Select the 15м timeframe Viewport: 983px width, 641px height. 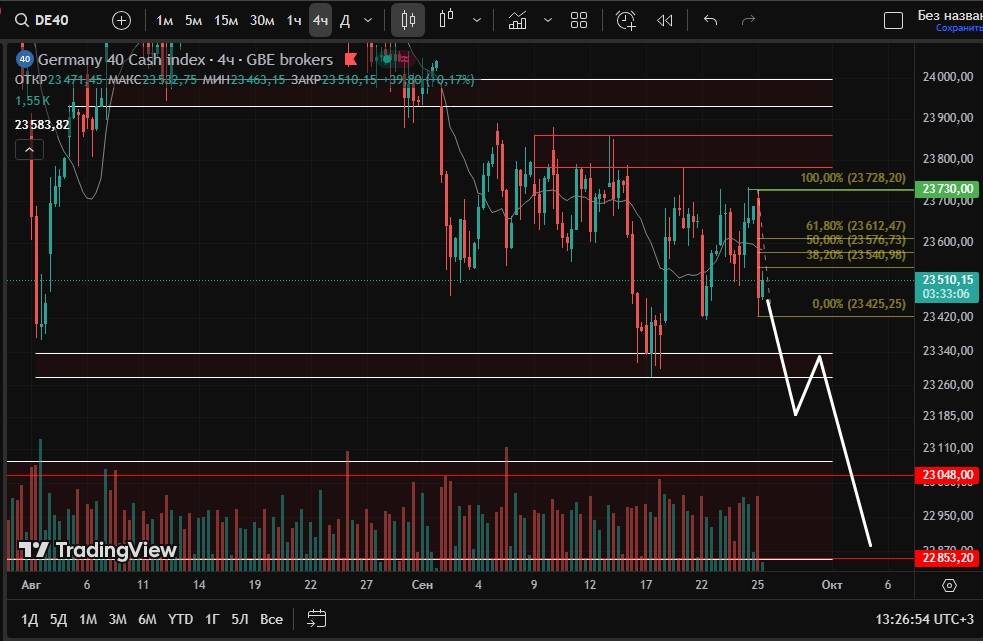point(226,20)
